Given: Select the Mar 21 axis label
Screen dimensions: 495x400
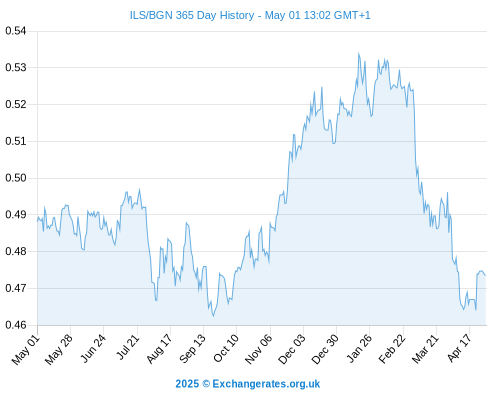Looking at the screenshot, I should (x=425, y=349).
